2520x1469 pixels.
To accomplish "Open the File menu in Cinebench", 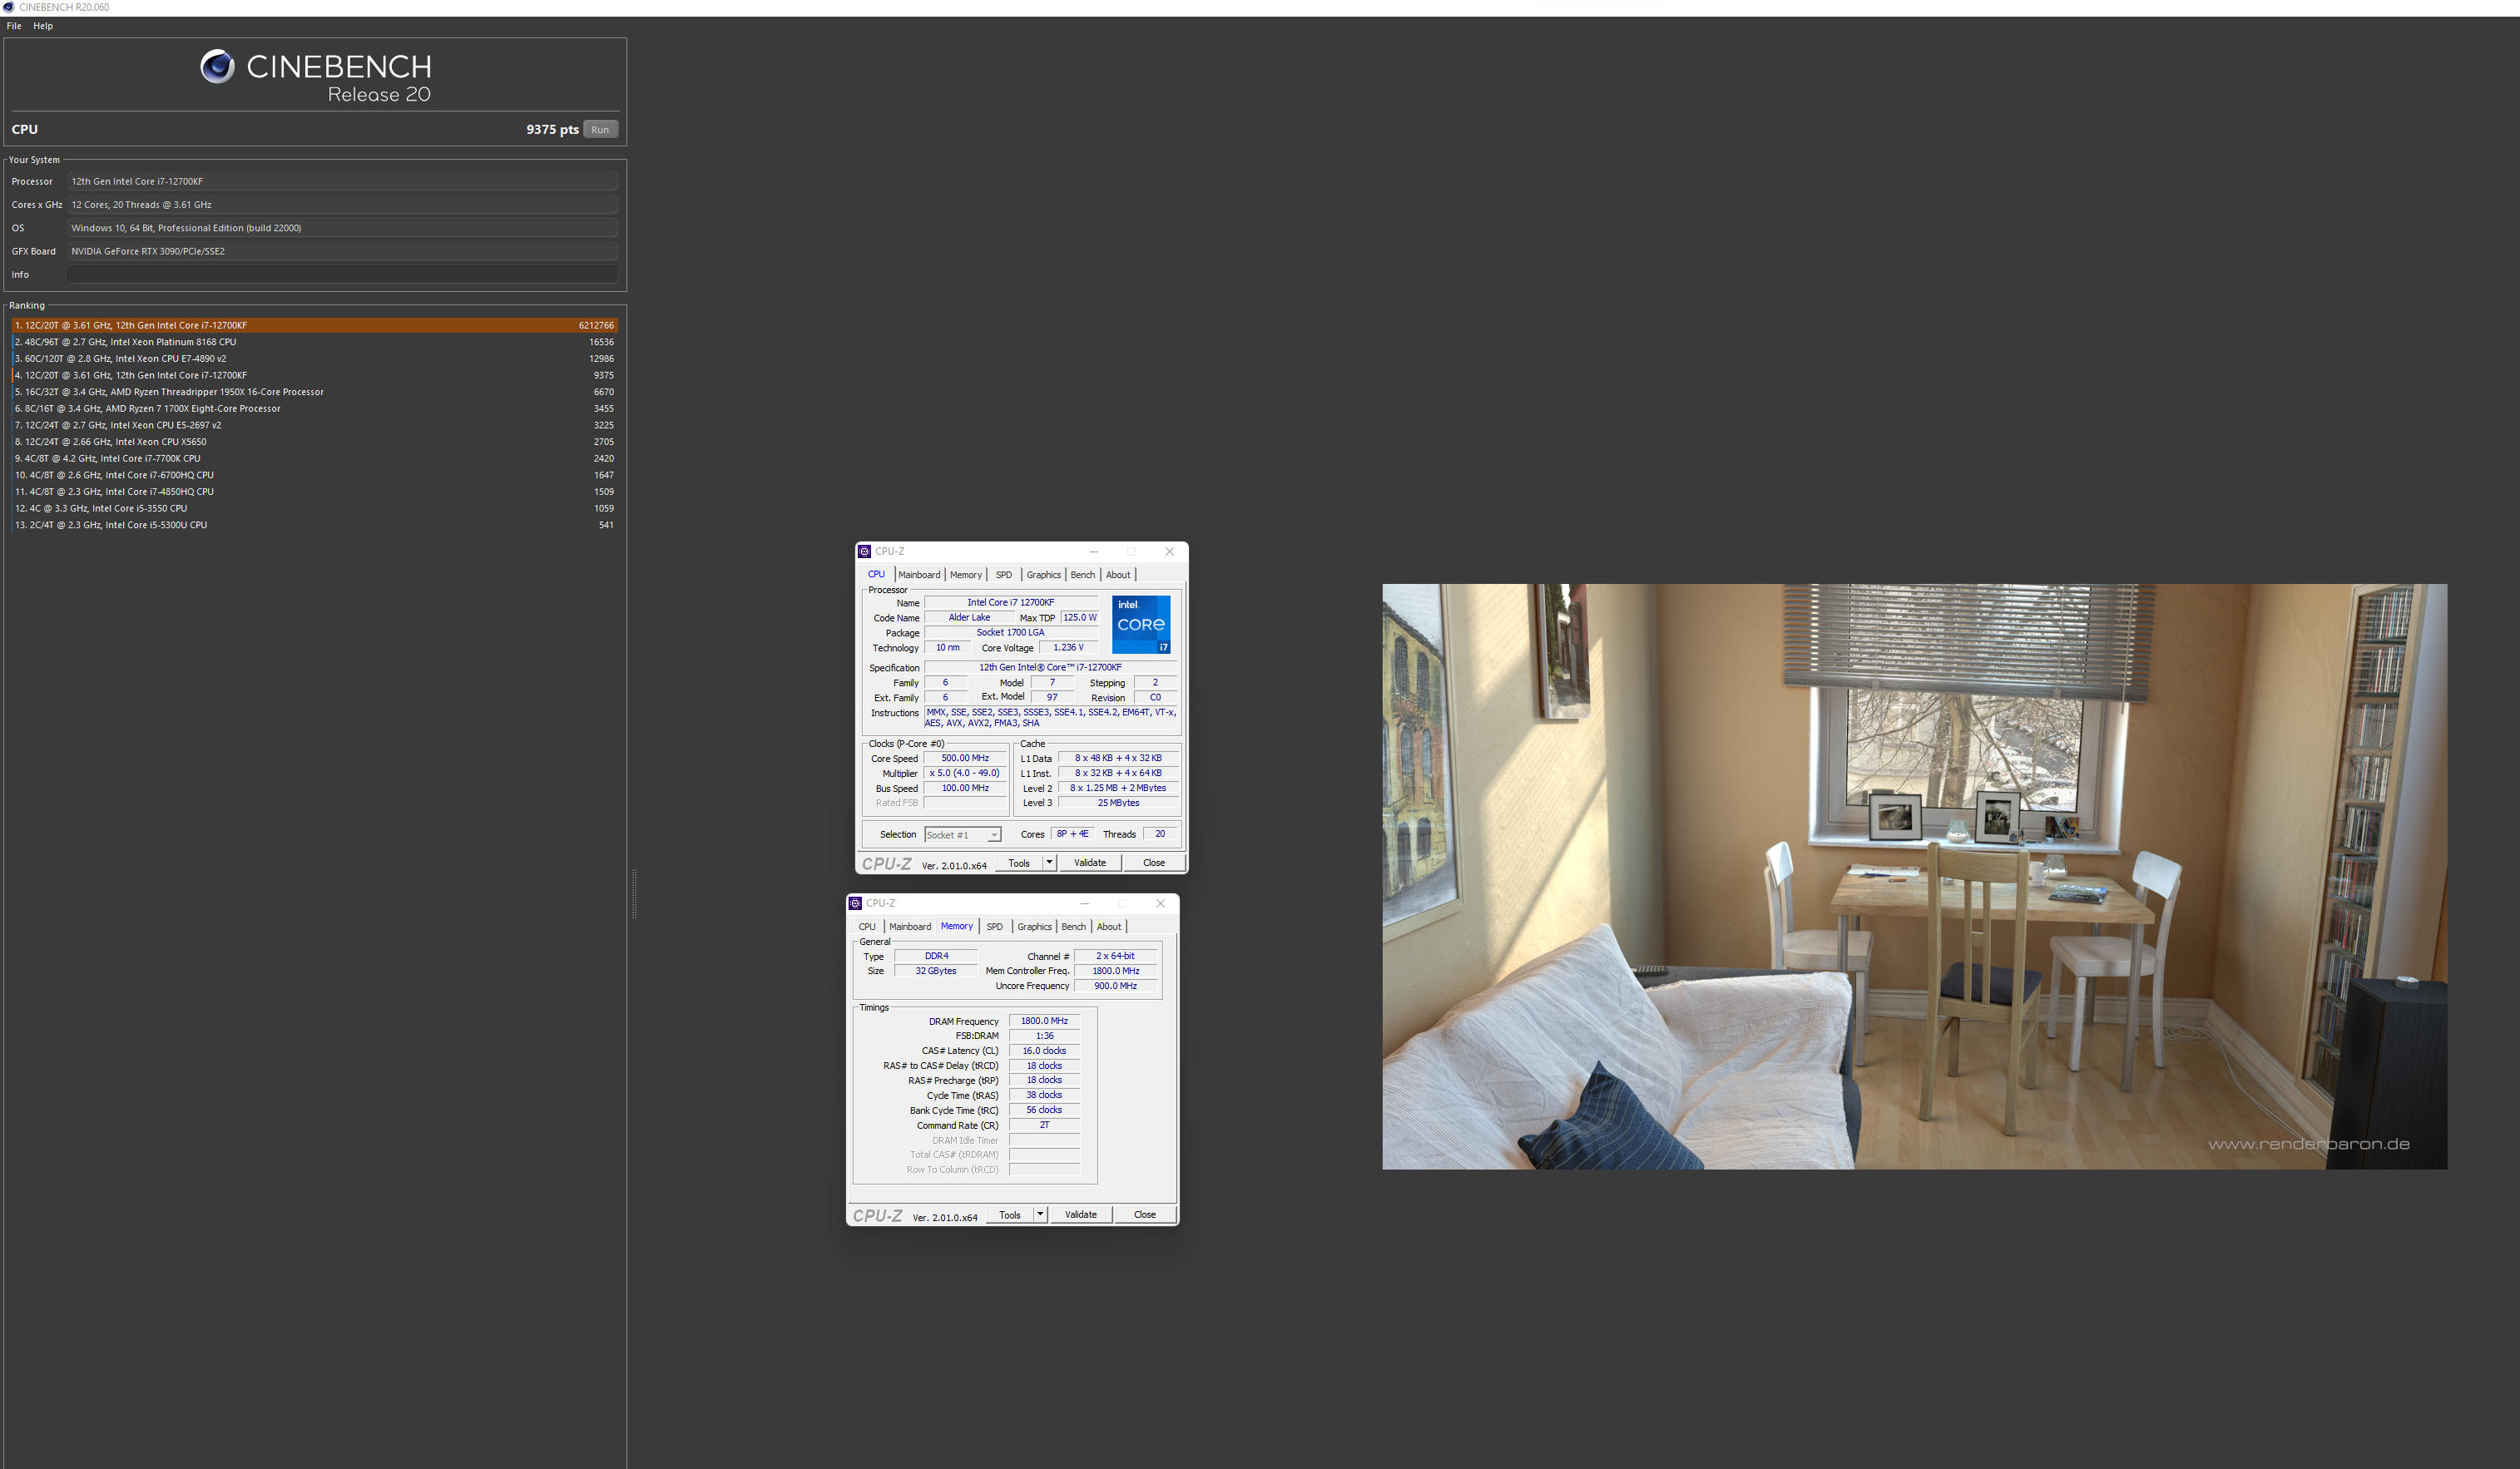I will tap(14, 26).
